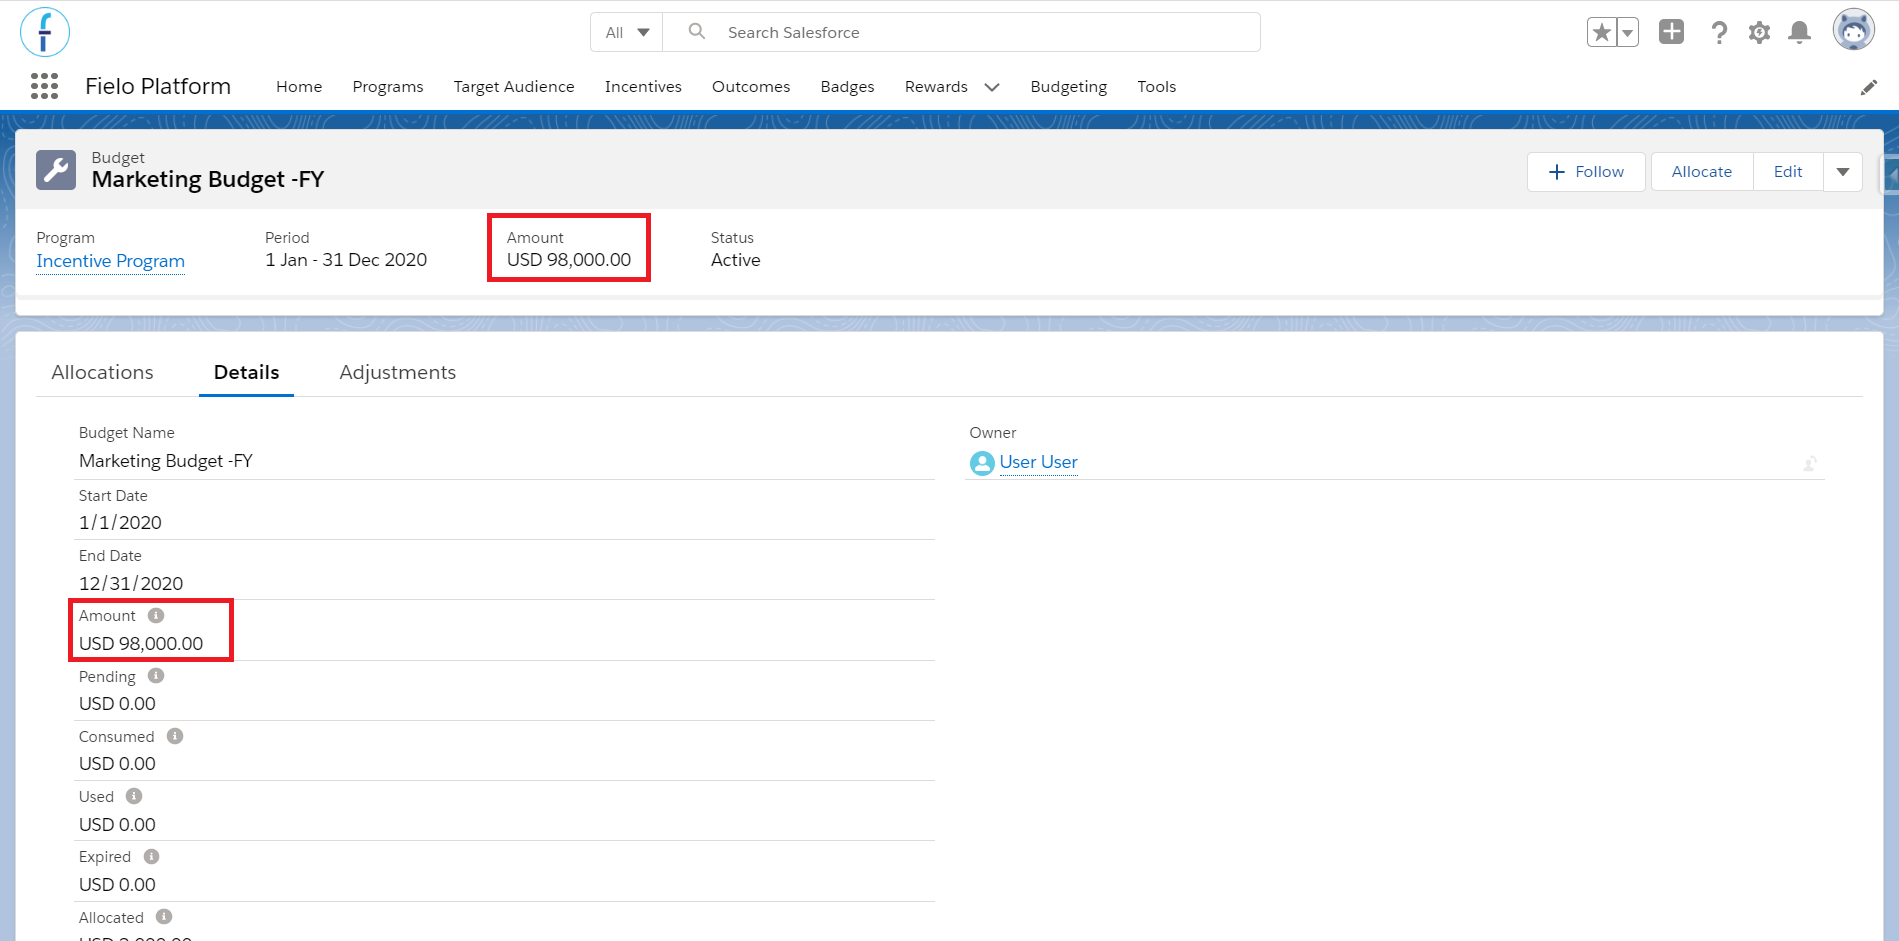Image resolution: width=1899 pixels, height=941 pixels.
Task: Click the header Amount 'USD 98,000.00'
Action: [x=569, y=260]
